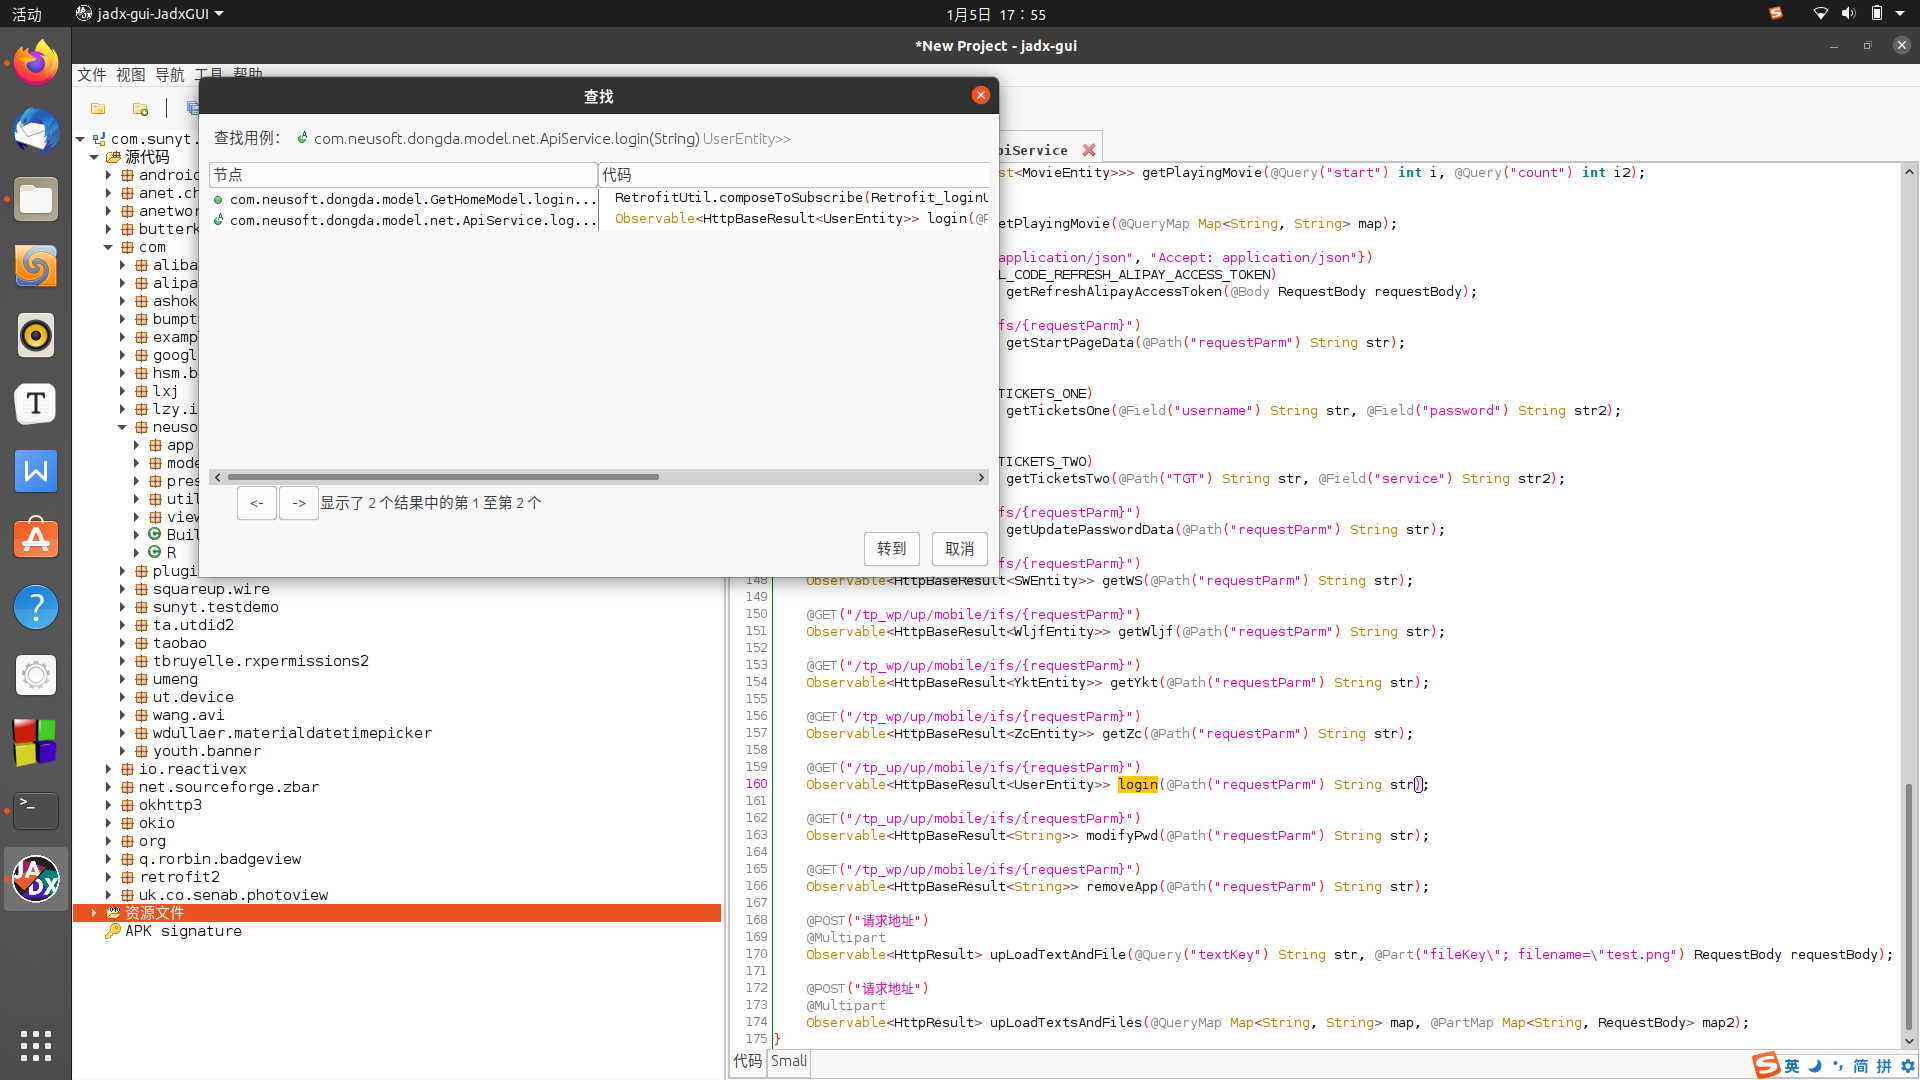Click the 节点 column header
Screen dimensions: 1920x1080
pyautogui.click(x=403, y=175)
